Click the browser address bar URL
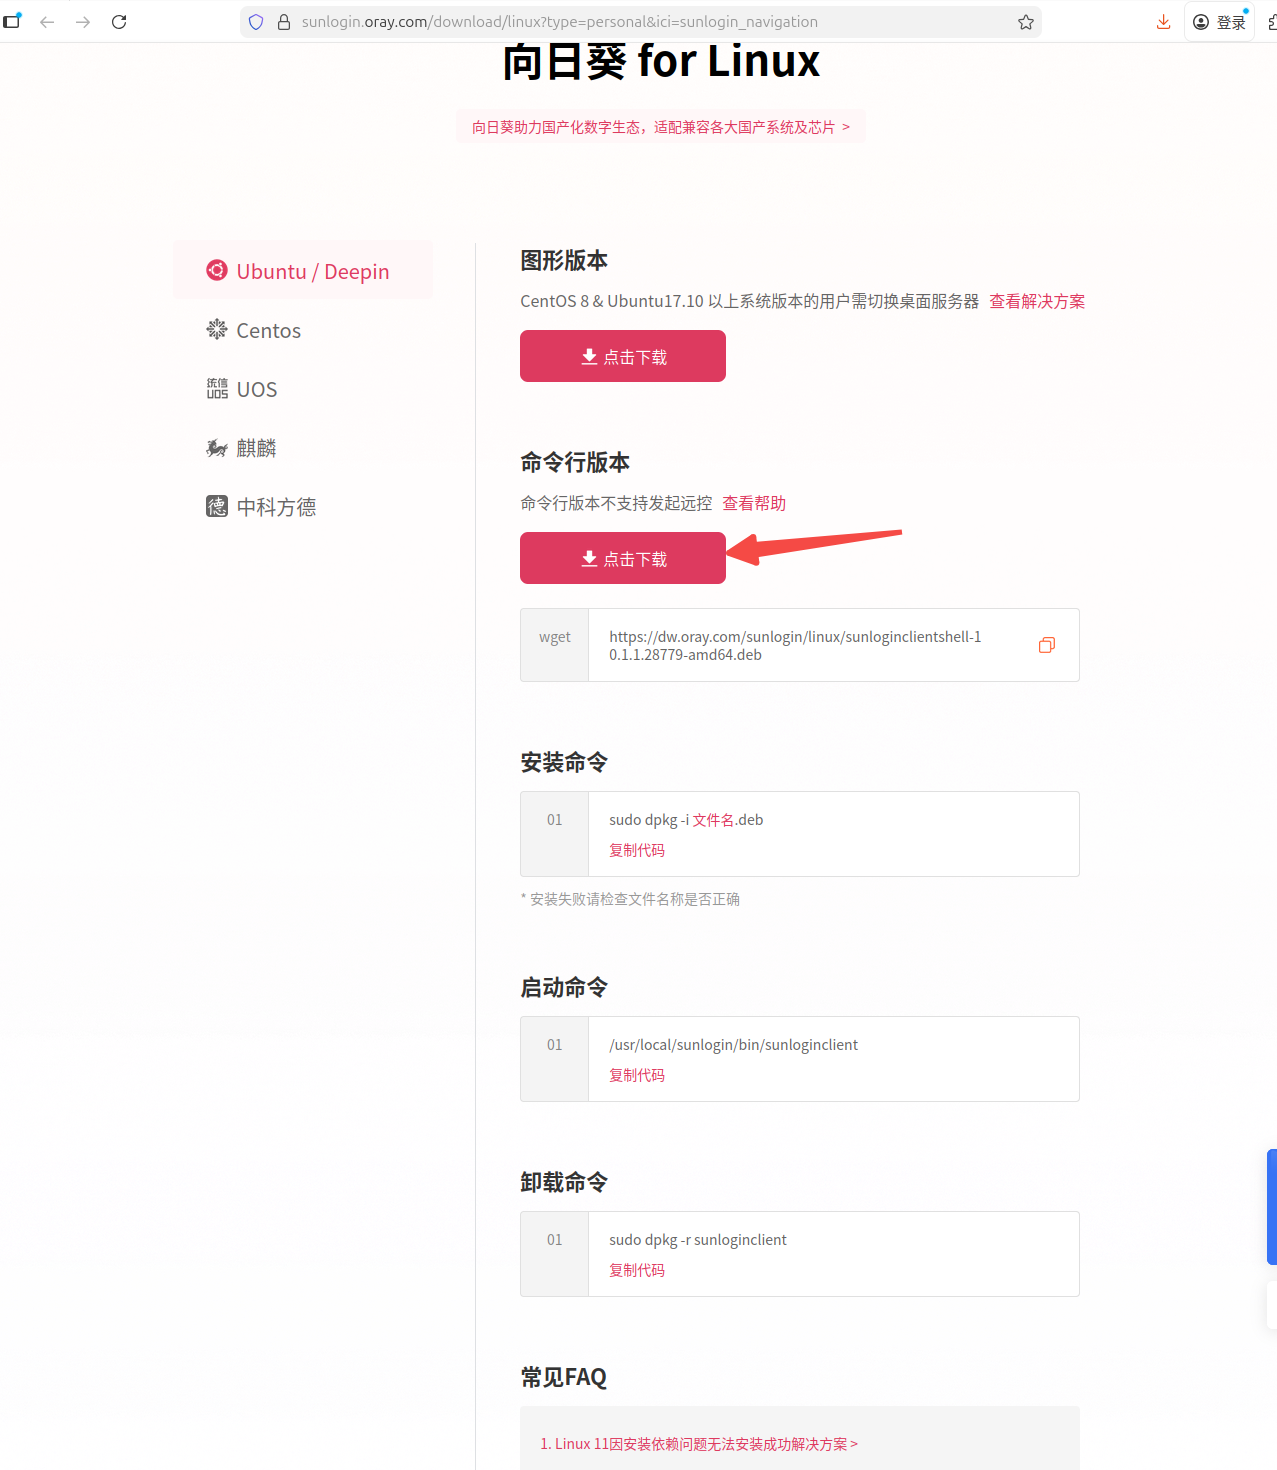The height and width of the screenshot is (1470, 1277). click(559, 22)
